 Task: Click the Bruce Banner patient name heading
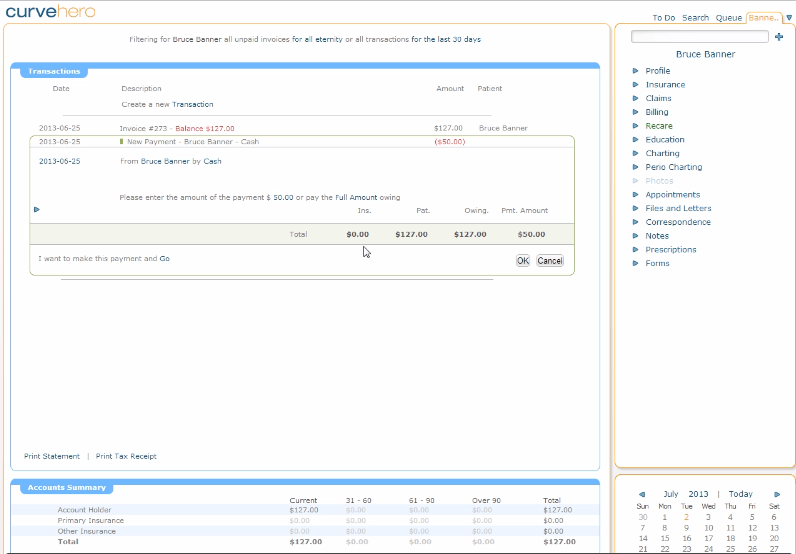pyautogui.click(x=705, y=54)
